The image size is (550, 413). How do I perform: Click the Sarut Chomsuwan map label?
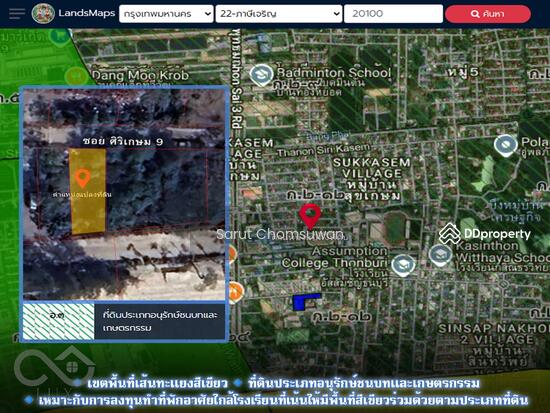281,234
